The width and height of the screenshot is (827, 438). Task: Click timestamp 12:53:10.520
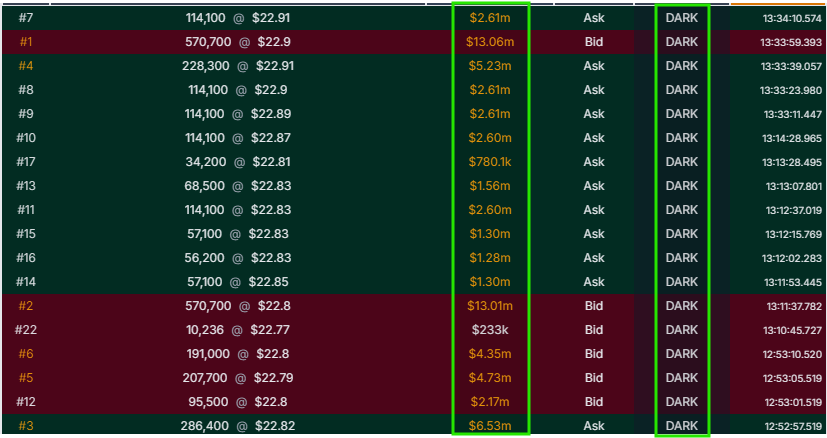tap(792, 355)
